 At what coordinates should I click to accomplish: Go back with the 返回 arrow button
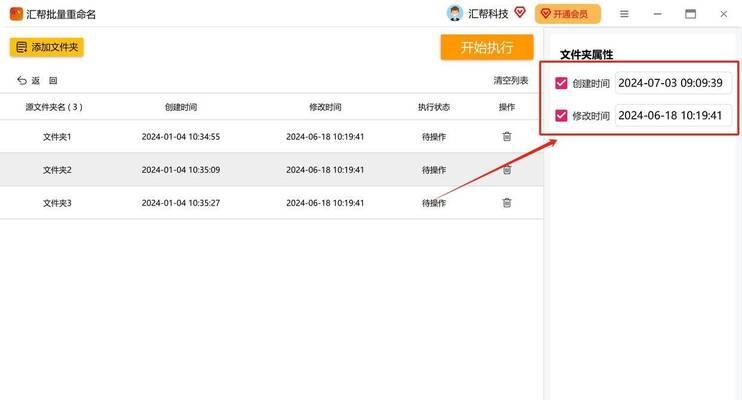(28, 80)
